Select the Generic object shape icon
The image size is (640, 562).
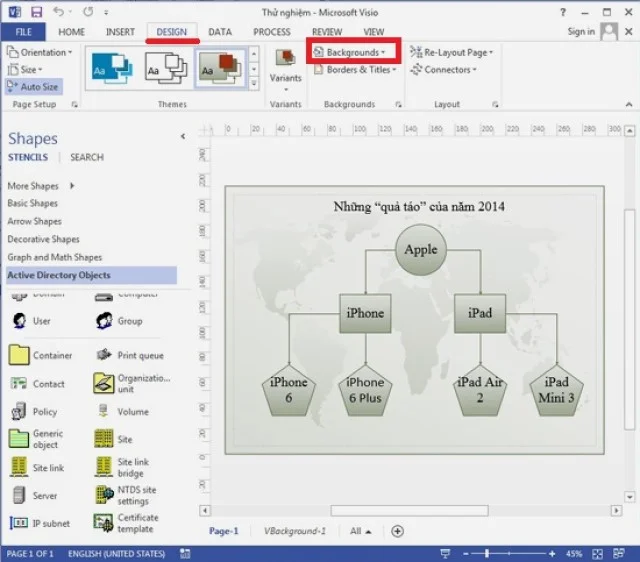click(18, 439)
